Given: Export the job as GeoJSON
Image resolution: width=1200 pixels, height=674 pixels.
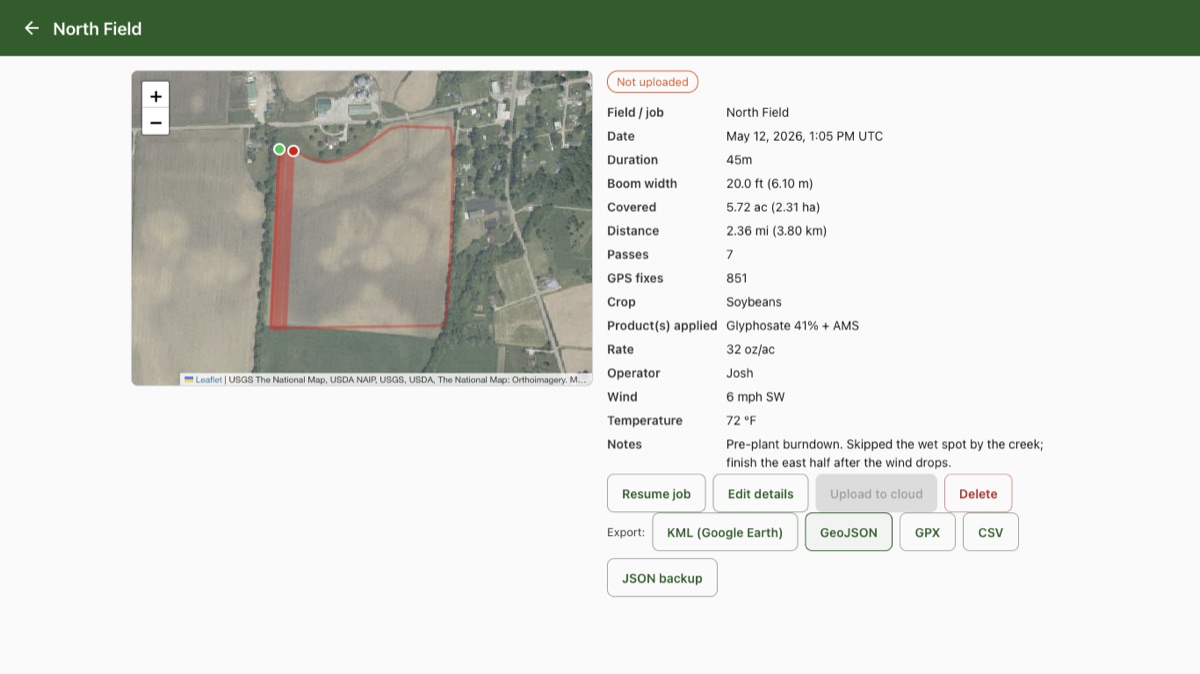Looking at the screenshot, I should (849, 532).
